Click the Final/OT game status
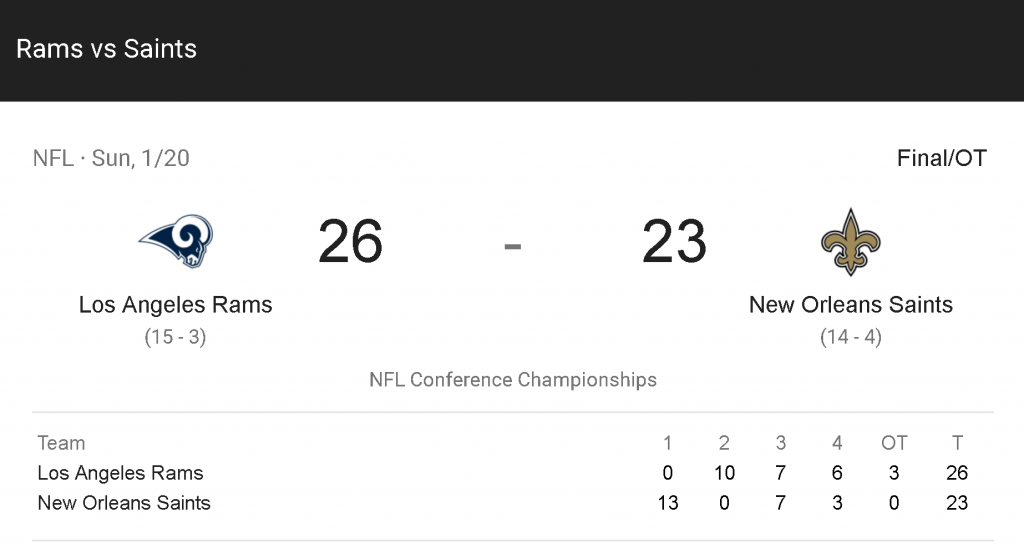The width and height of the screenshot is (1024, 548). pos(941,158)
